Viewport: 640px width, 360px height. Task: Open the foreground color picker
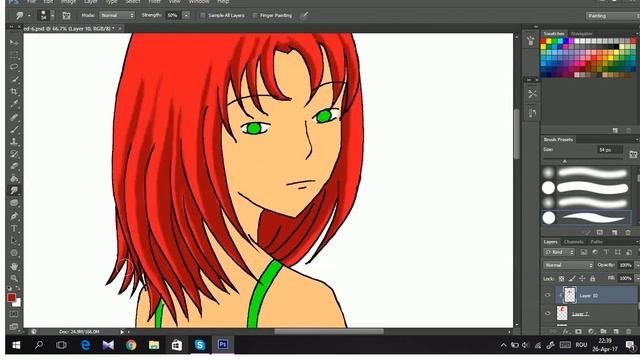11,298
